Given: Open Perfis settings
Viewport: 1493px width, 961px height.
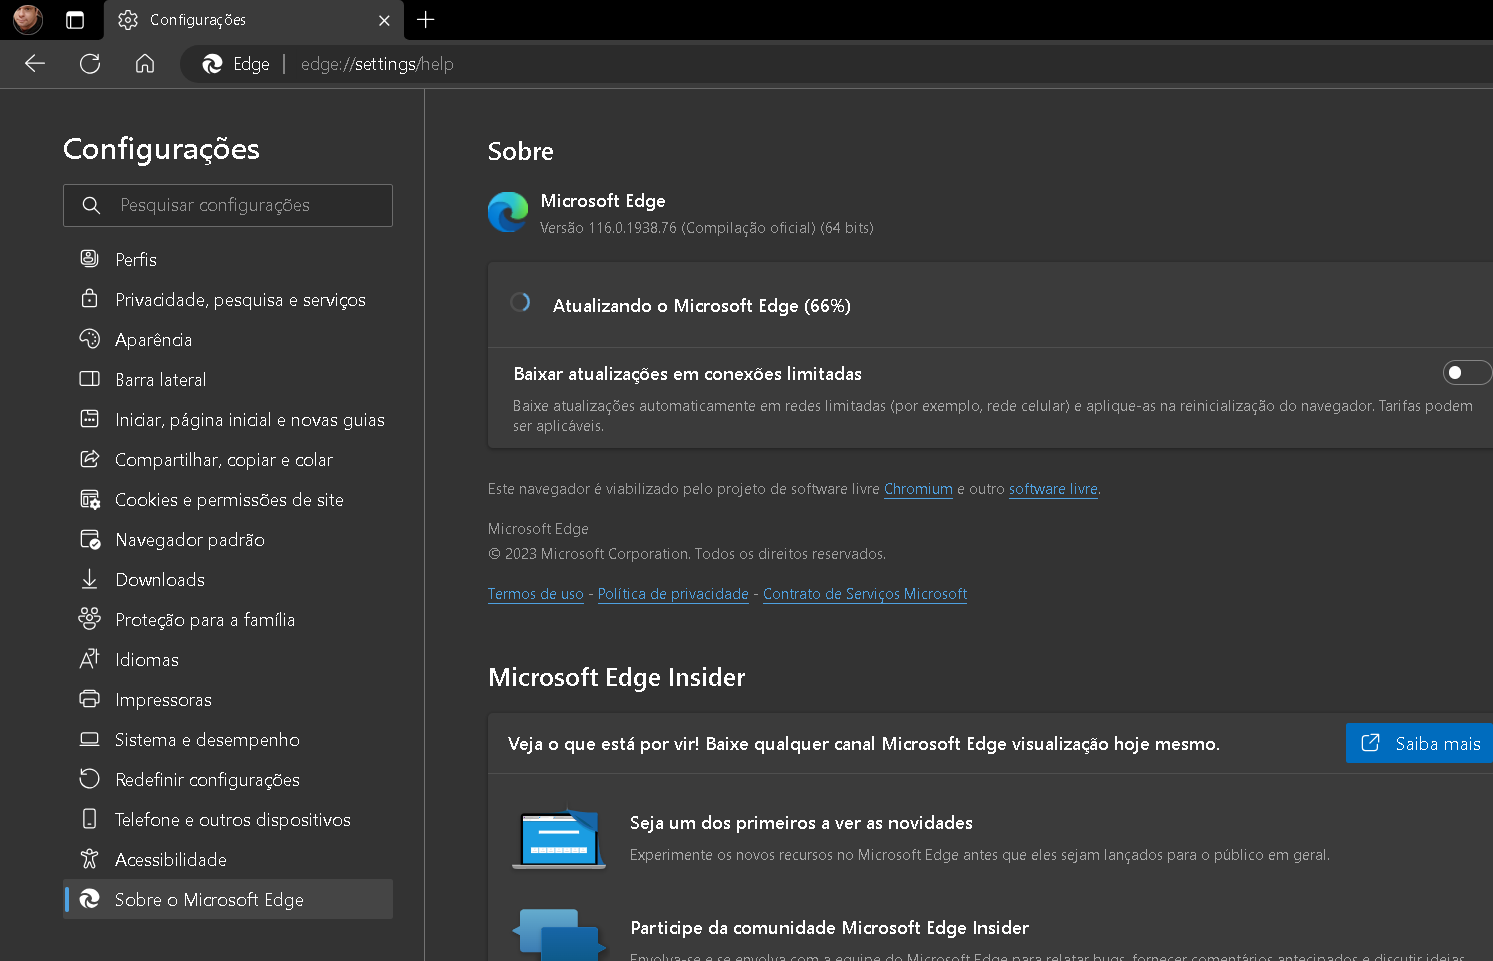Looking at the screenshot, I should point(228,259).
